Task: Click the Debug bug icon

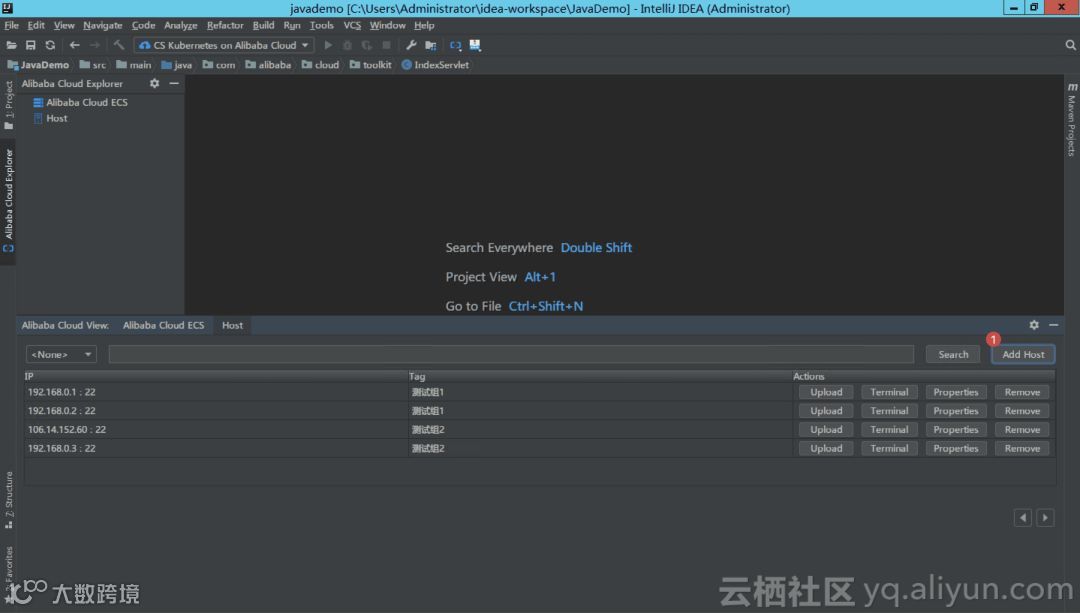Action: [x=347, y=45]
